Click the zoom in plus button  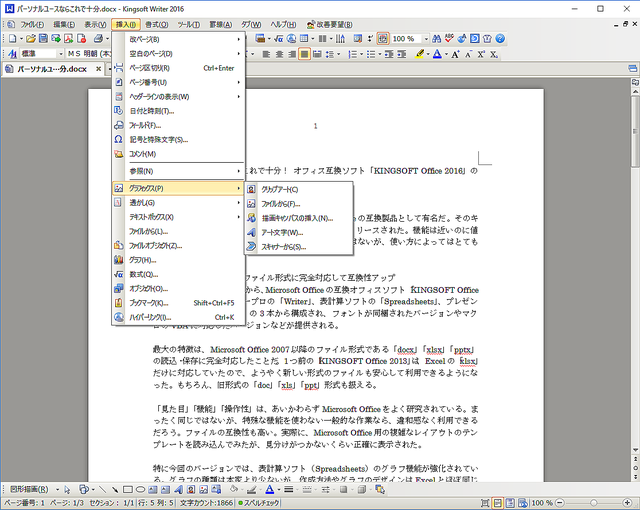pyautogui.click(x=628, y=503)
